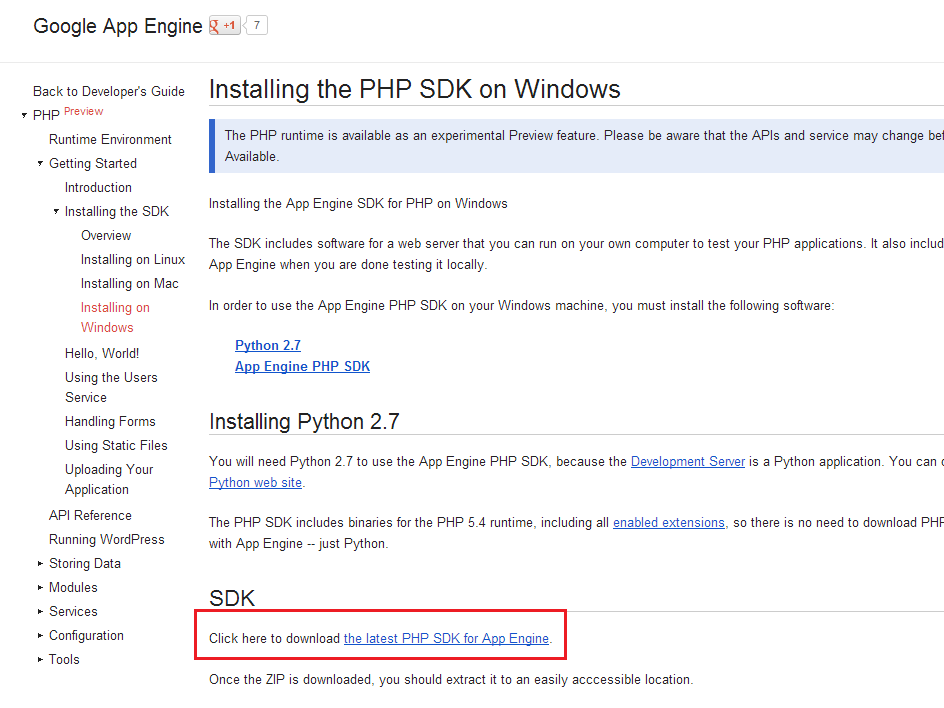The image size is (944, 708).
Task: Download the latest PHP SDK for App Engine
Action: click(446, 639)
